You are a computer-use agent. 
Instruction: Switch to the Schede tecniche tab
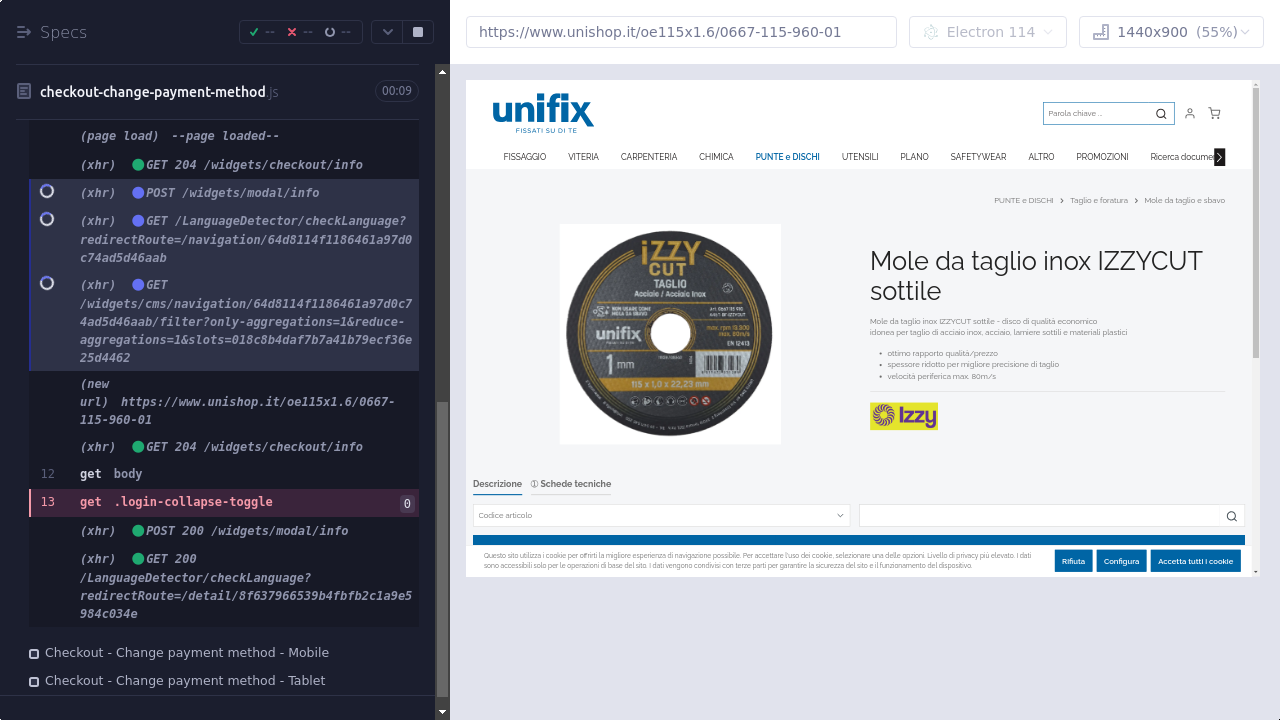tap(571, 484)
